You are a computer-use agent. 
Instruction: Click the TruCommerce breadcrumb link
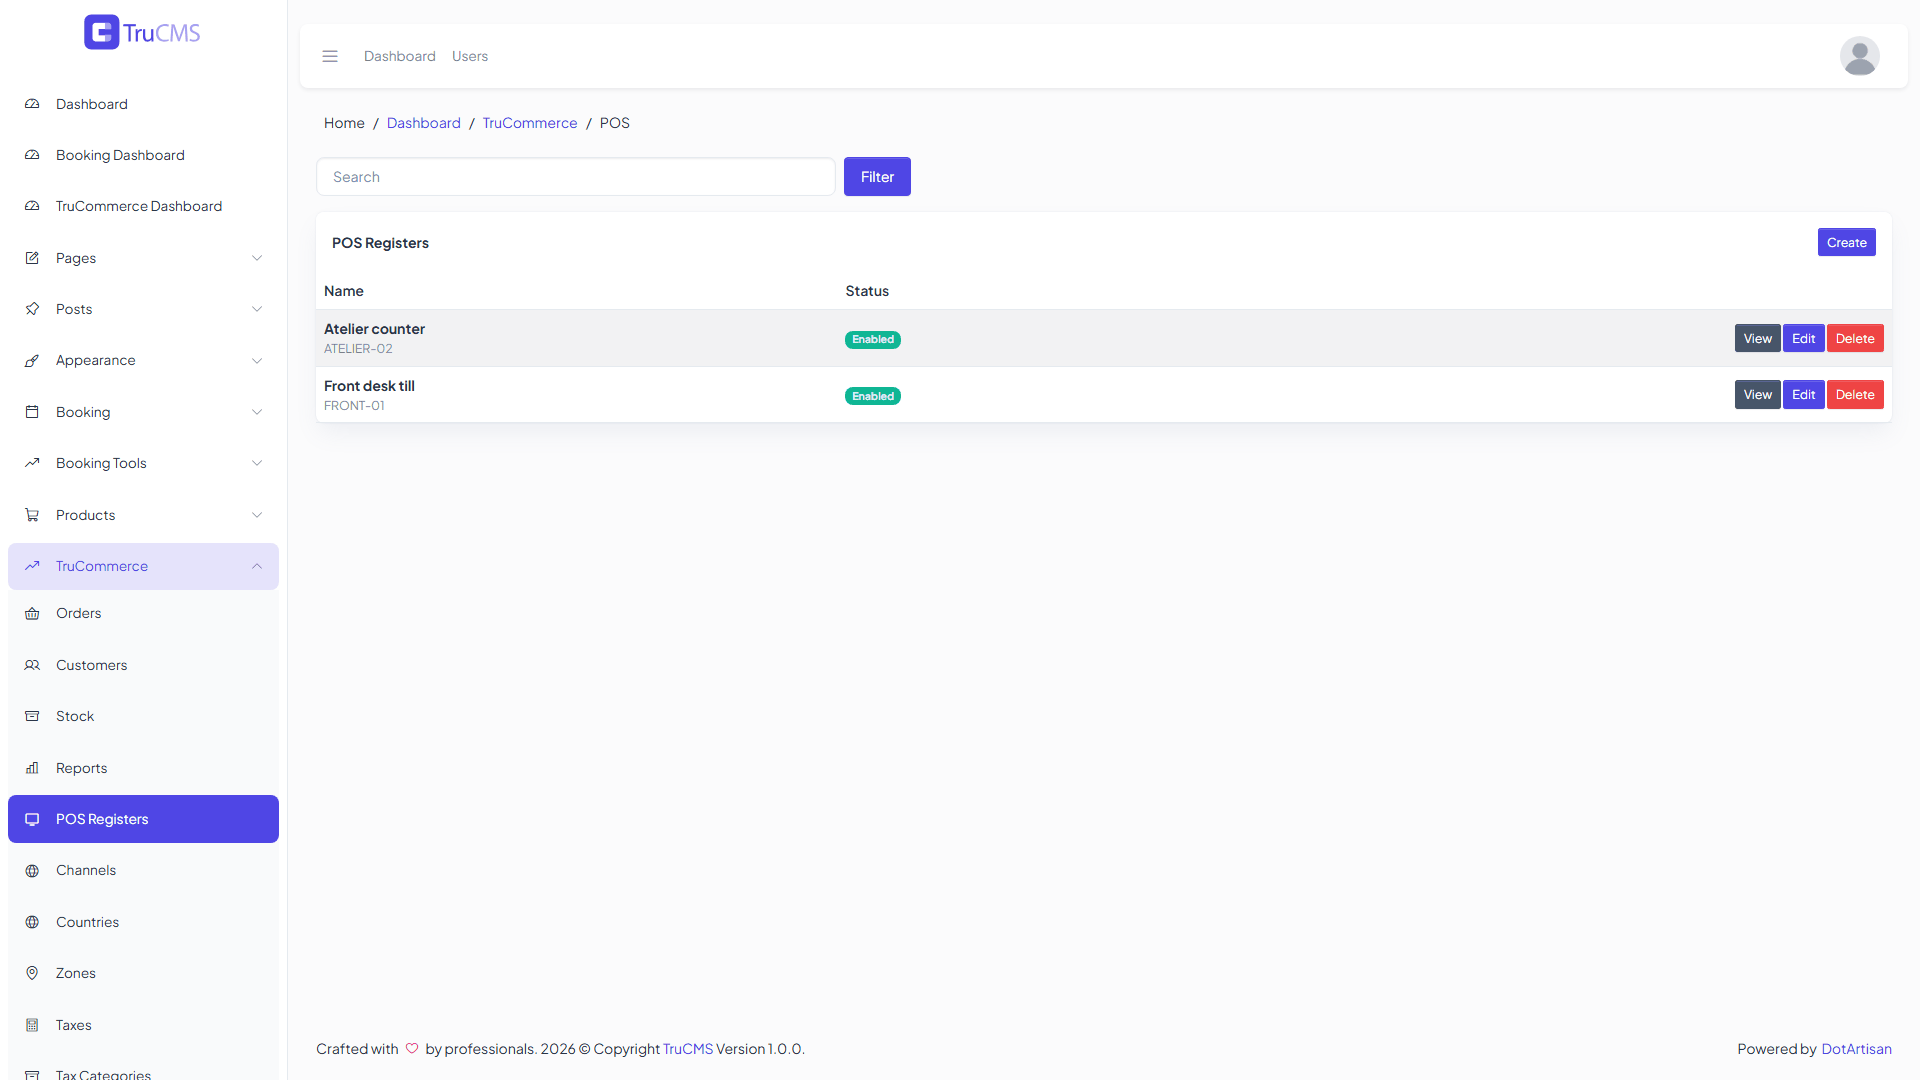click(x=530, y=123)
